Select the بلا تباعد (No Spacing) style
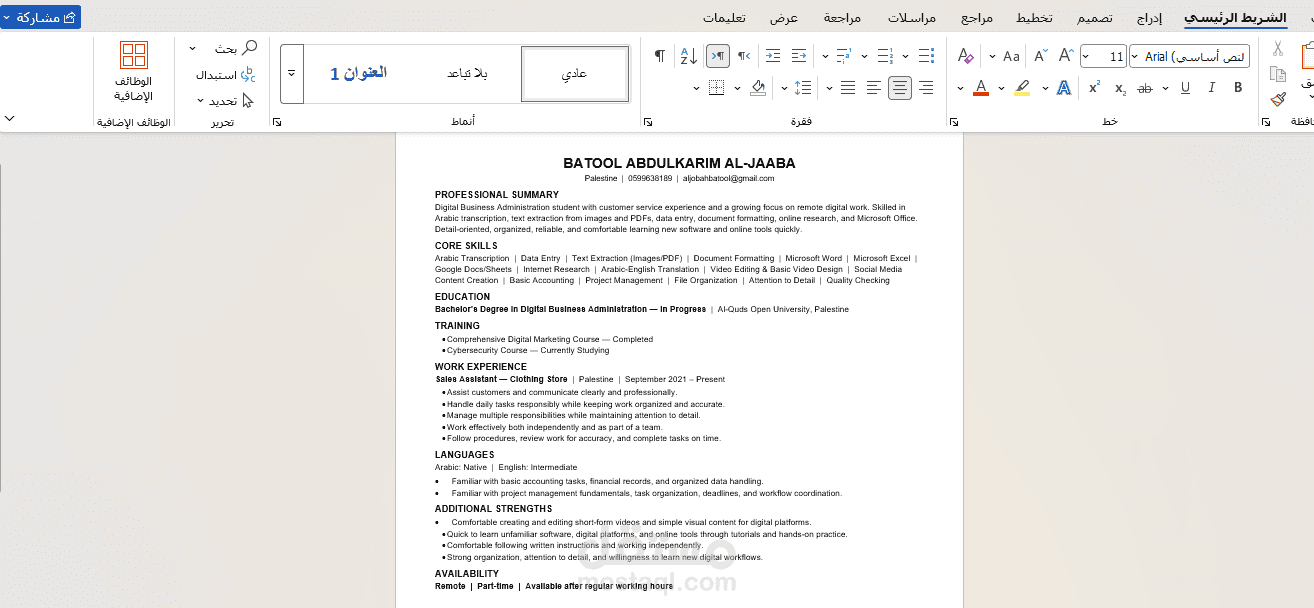The width and height of the screenshot is (1314, 608). coord(467,73)
